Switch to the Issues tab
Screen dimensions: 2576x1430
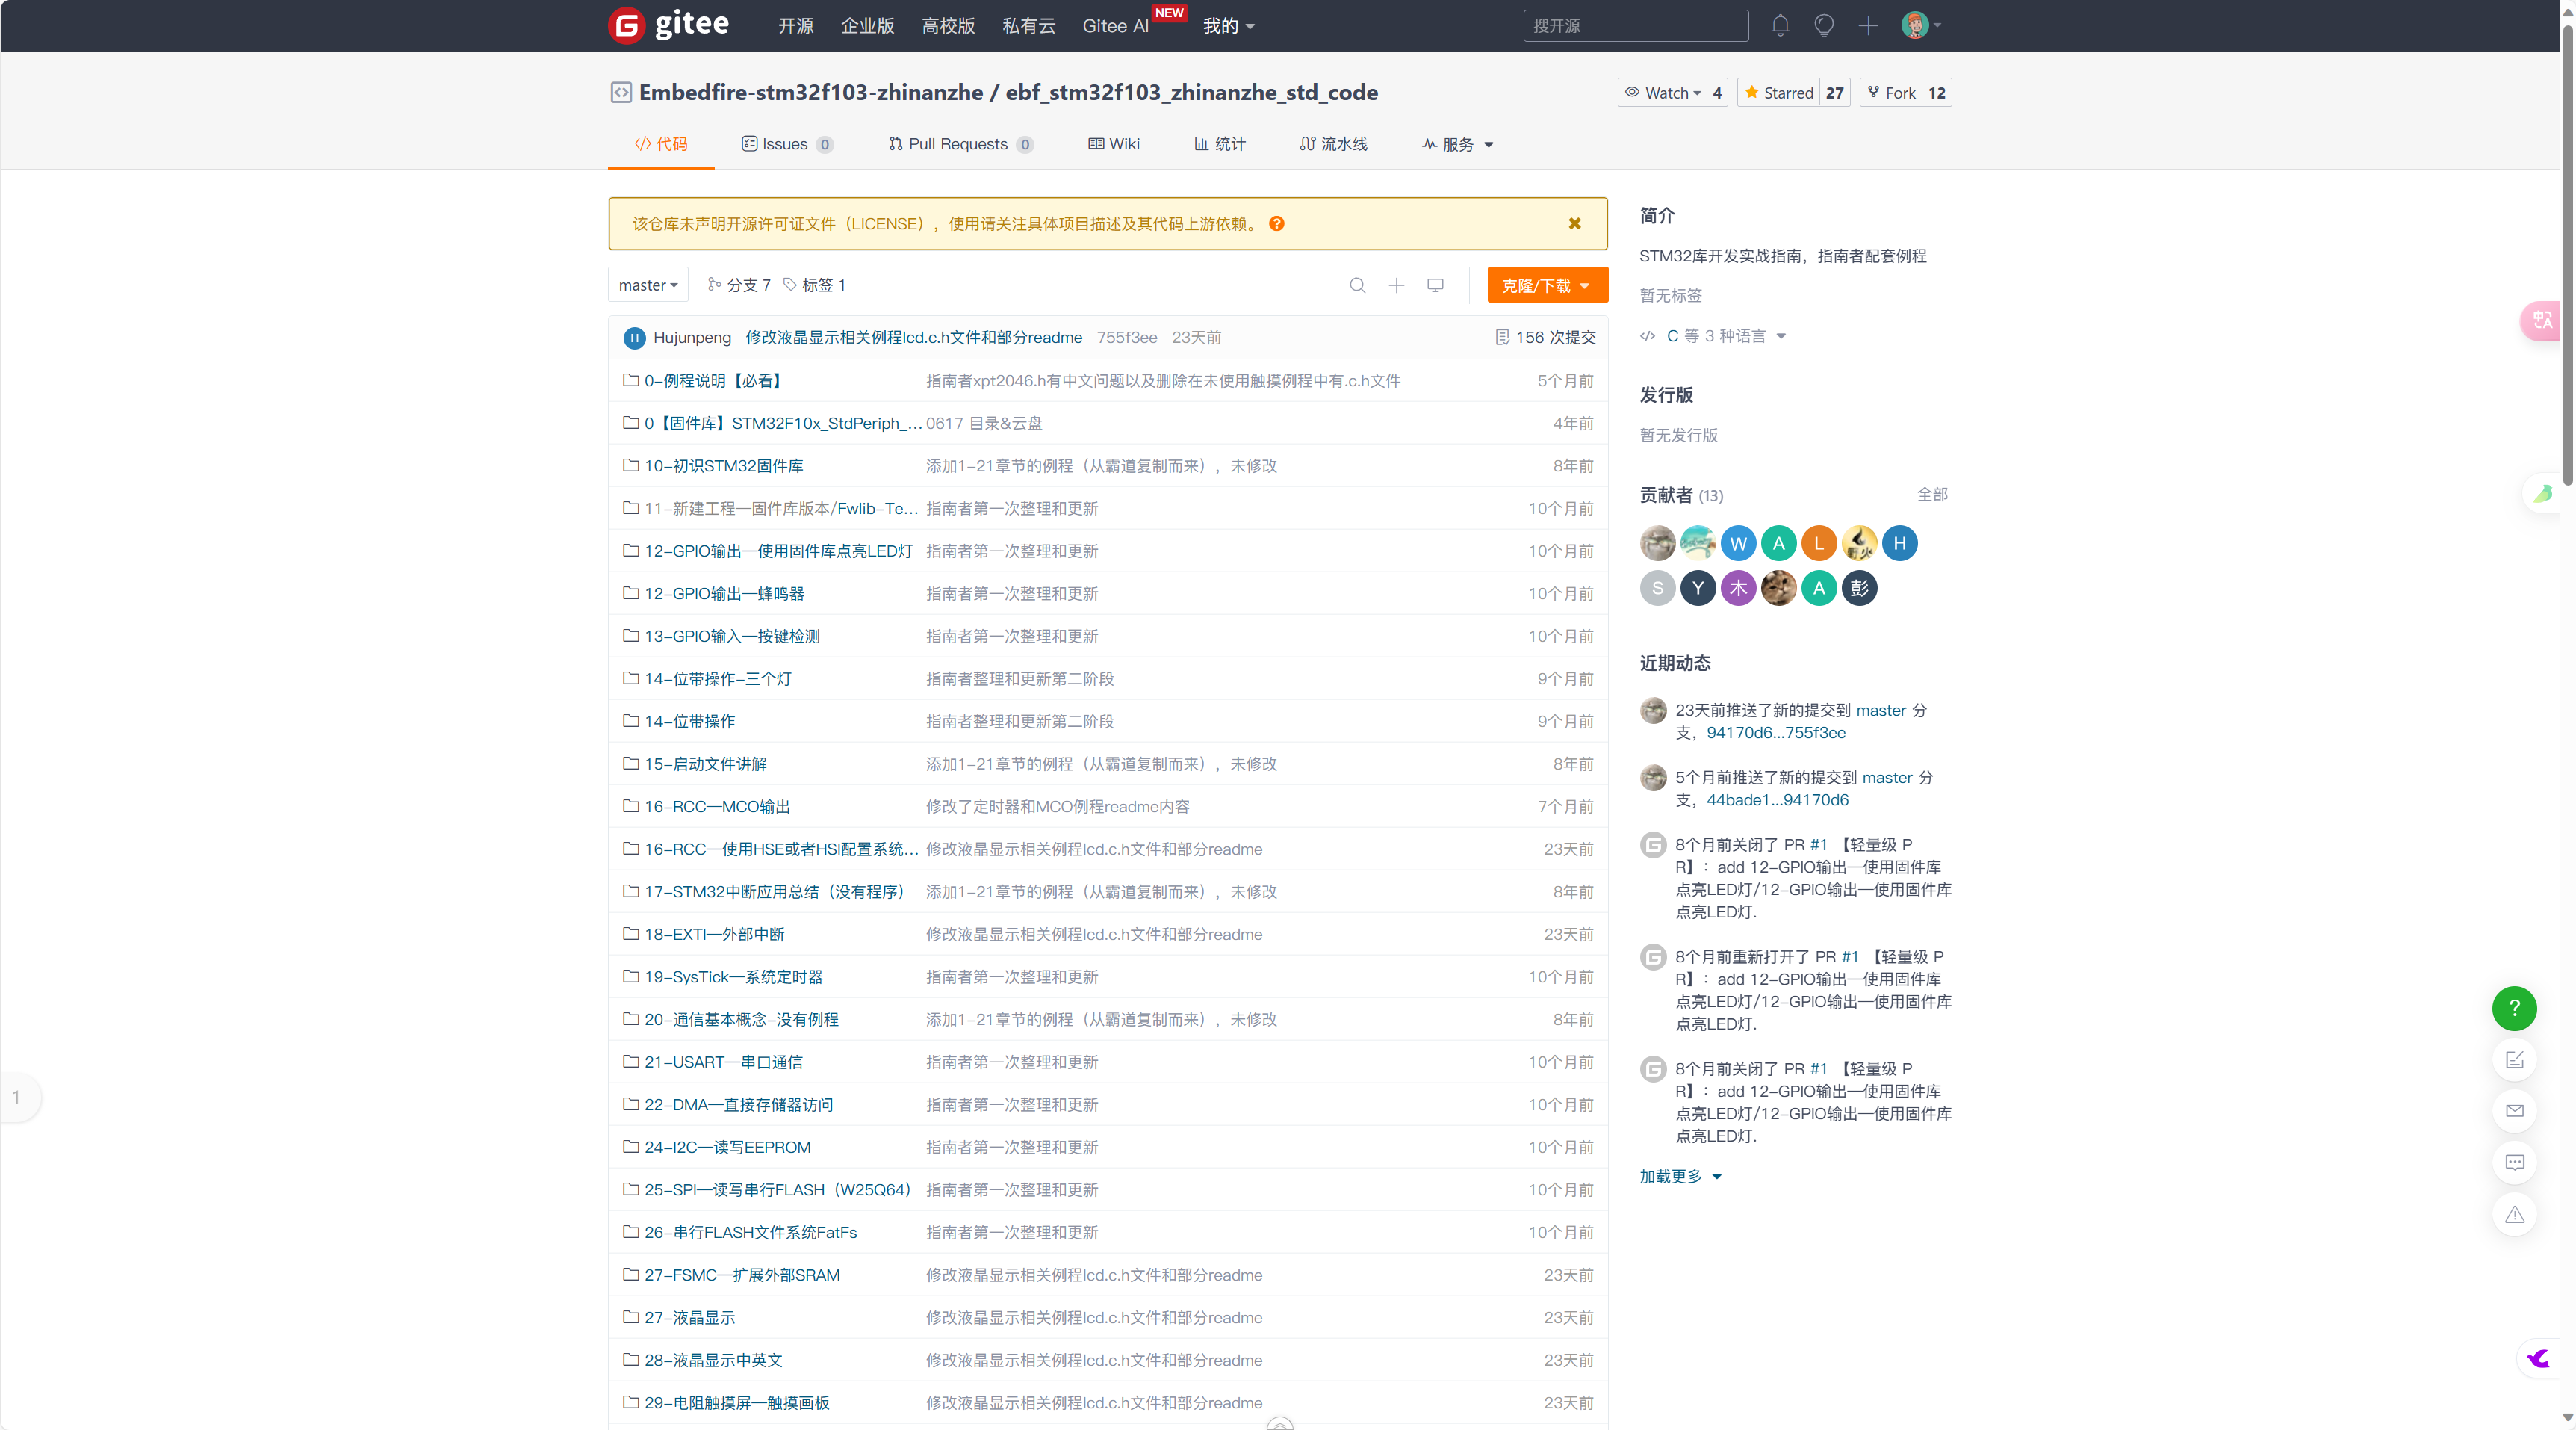pos(785,144)
